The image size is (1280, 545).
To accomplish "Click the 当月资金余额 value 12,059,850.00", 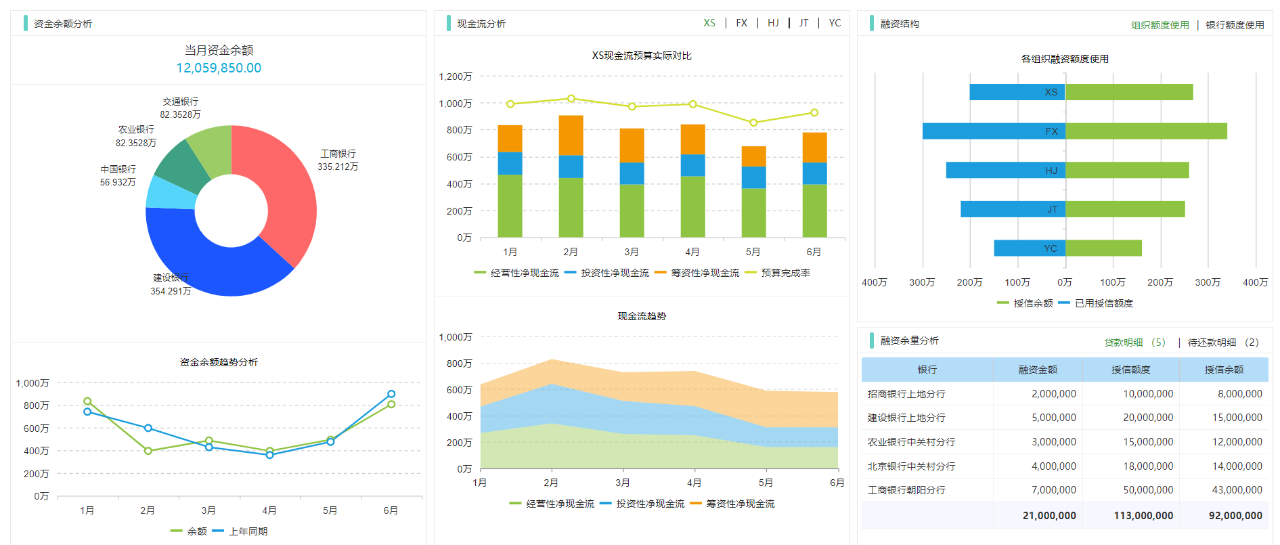I will click(x=218, y=68).
